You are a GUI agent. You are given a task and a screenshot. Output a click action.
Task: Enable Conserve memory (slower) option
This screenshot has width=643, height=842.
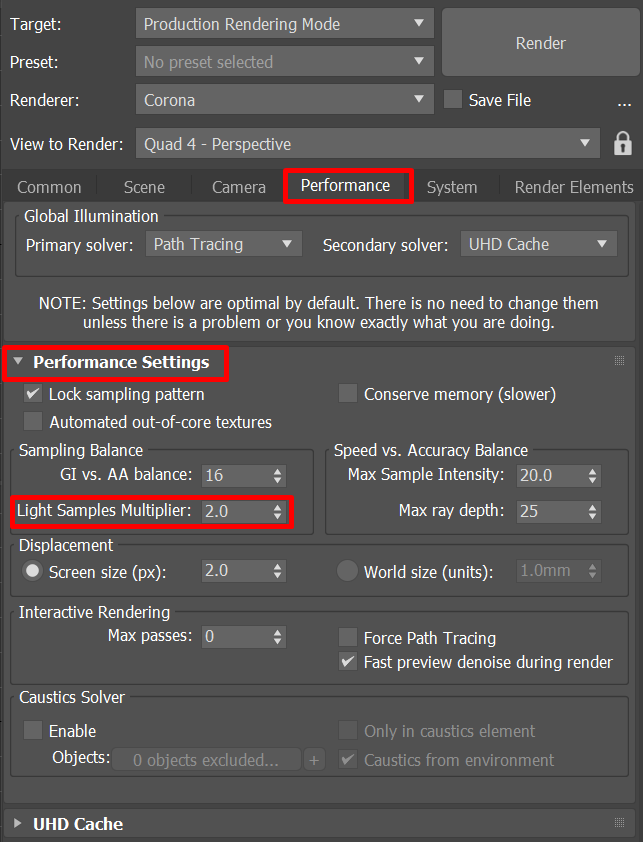click(348, 393)
